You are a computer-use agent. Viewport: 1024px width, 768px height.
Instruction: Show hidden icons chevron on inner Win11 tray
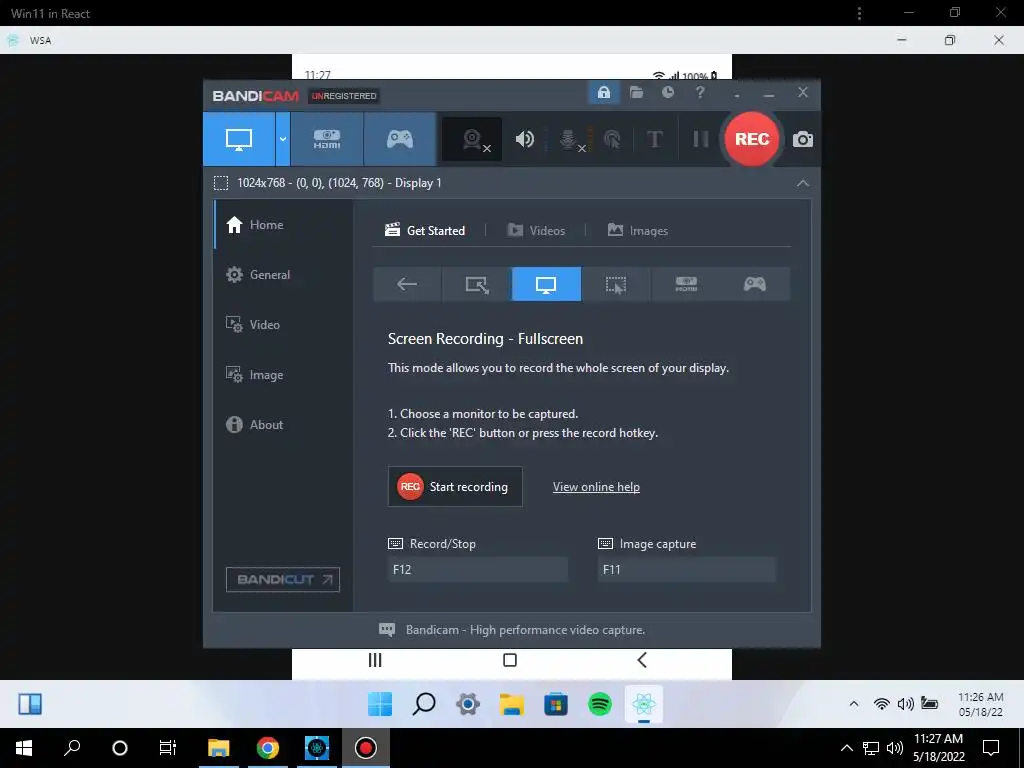coord(854,704)
